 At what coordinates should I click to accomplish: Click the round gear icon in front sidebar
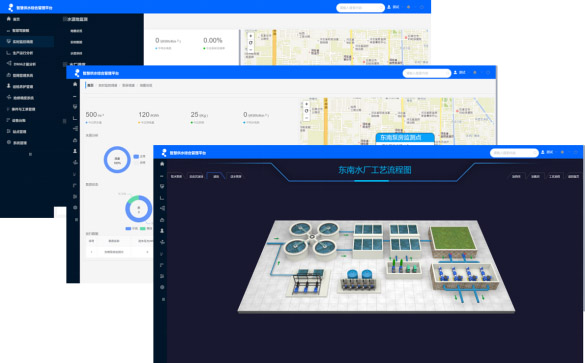(x=162, y=287)
